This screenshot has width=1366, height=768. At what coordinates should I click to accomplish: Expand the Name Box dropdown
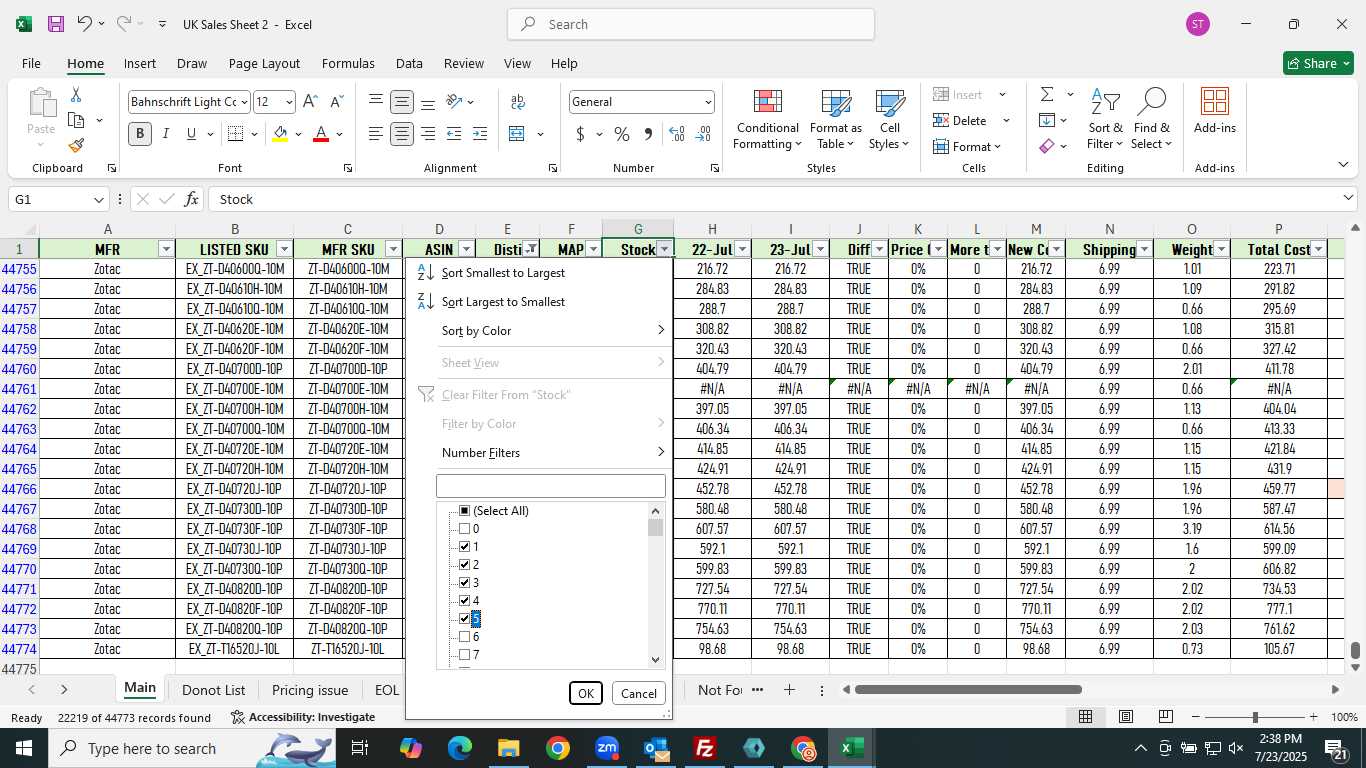click(x=98, y=200)
